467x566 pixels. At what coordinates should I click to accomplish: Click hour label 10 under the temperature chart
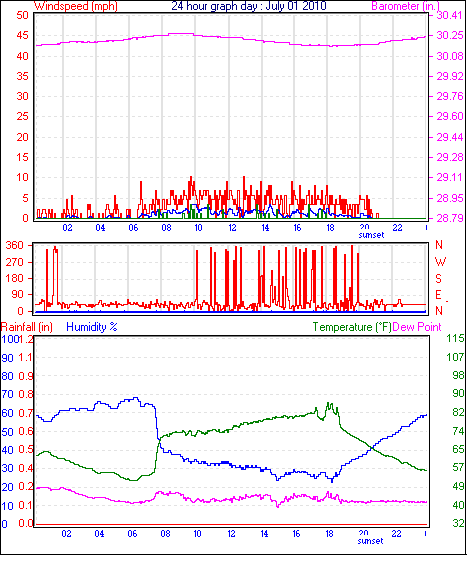coord(198,534)
